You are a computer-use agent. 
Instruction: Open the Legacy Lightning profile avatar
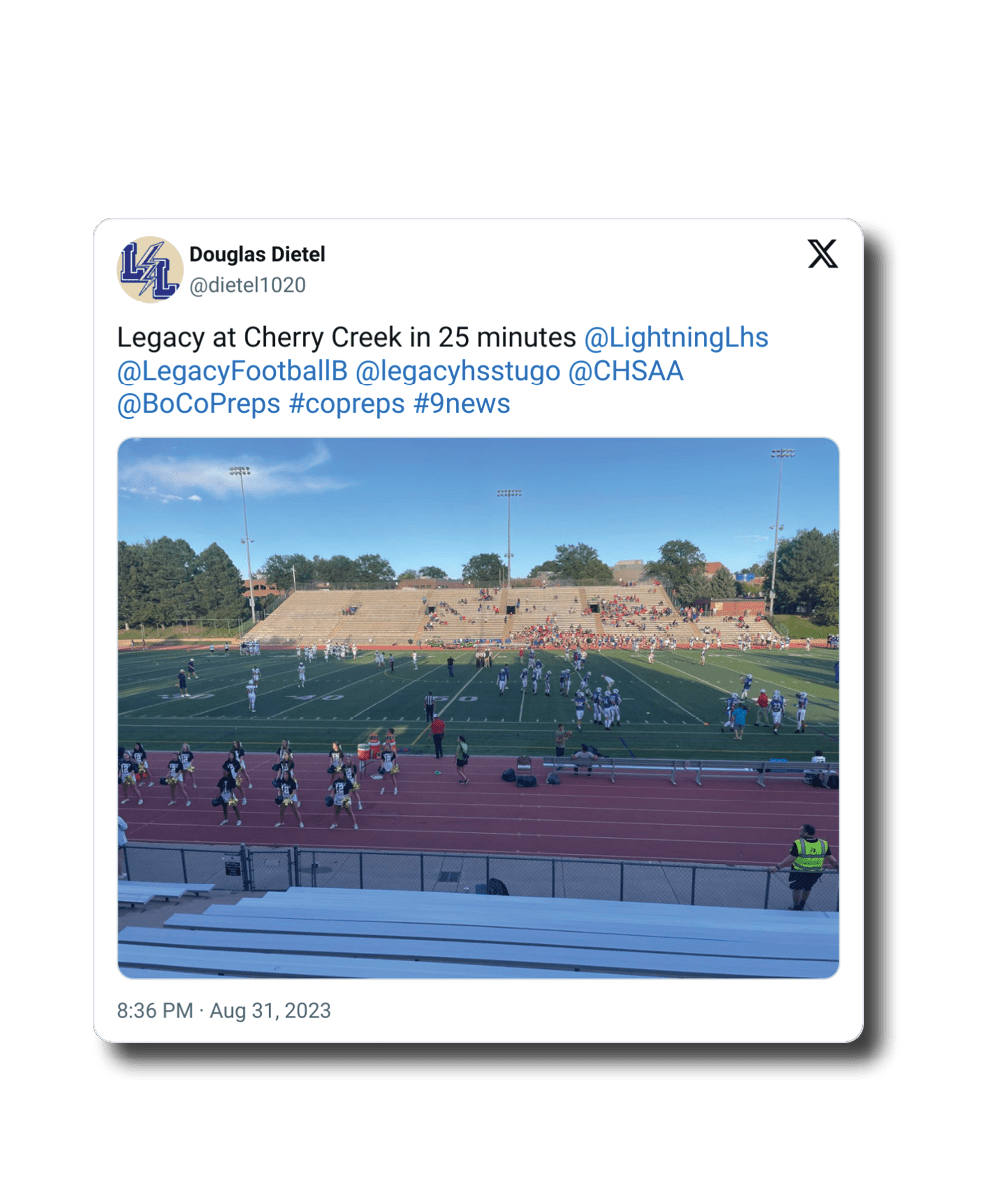pyautogui.click(x=150, y=269)
